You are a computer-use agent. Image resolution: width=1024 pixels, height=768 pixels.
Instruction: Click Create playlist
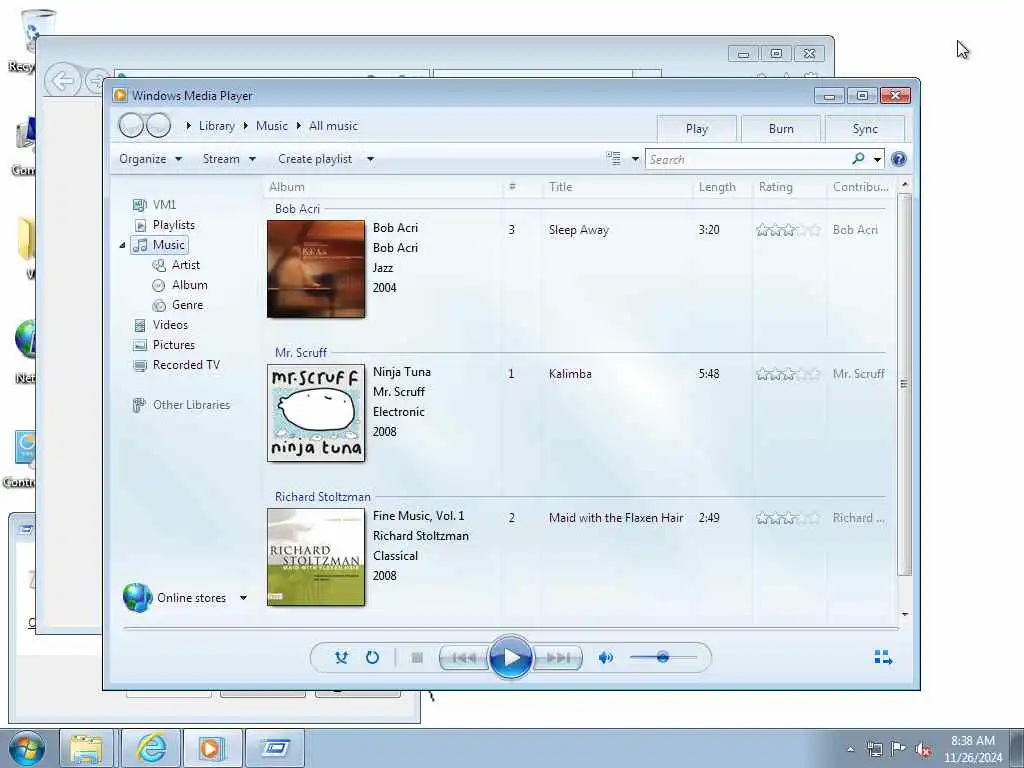[x=315, y=159]
